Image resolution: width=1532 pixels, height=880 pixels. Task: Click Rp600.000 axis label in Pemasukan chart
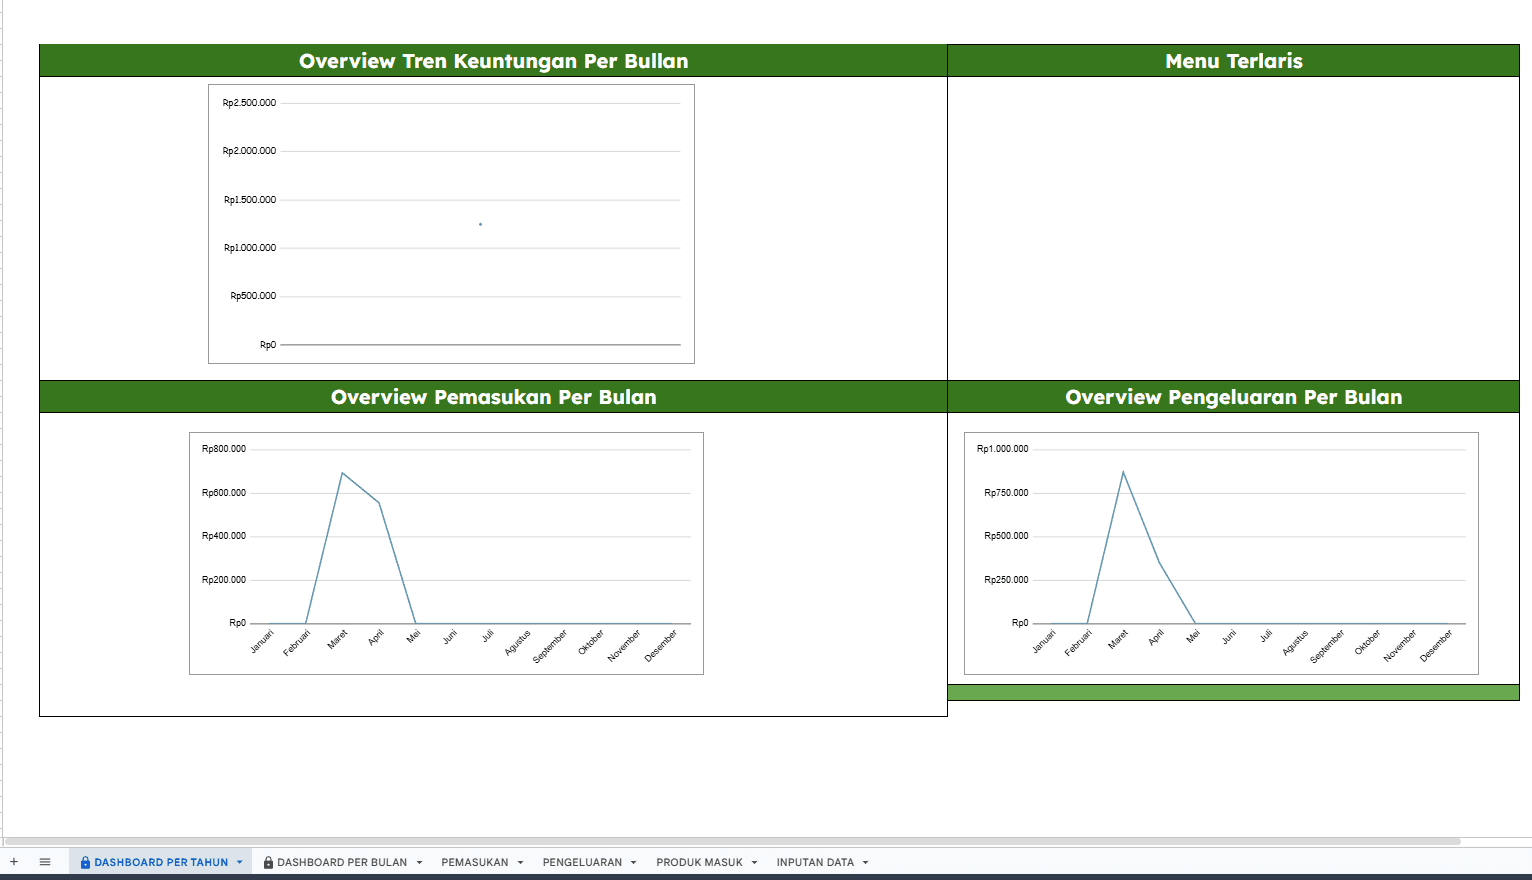pos(224,493)
